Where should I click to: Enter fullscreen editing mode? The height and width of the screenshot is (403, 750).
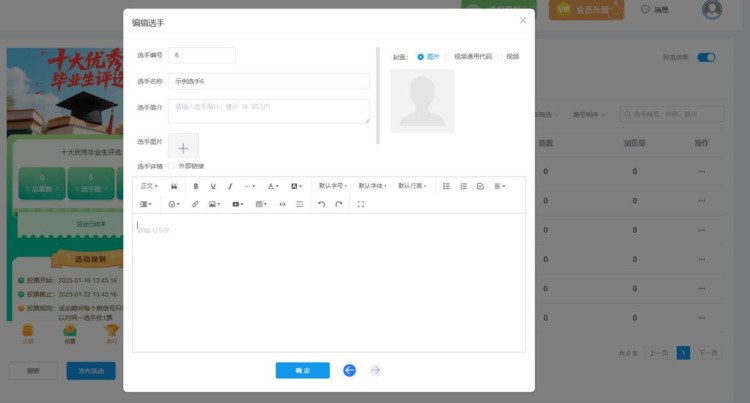361,204
